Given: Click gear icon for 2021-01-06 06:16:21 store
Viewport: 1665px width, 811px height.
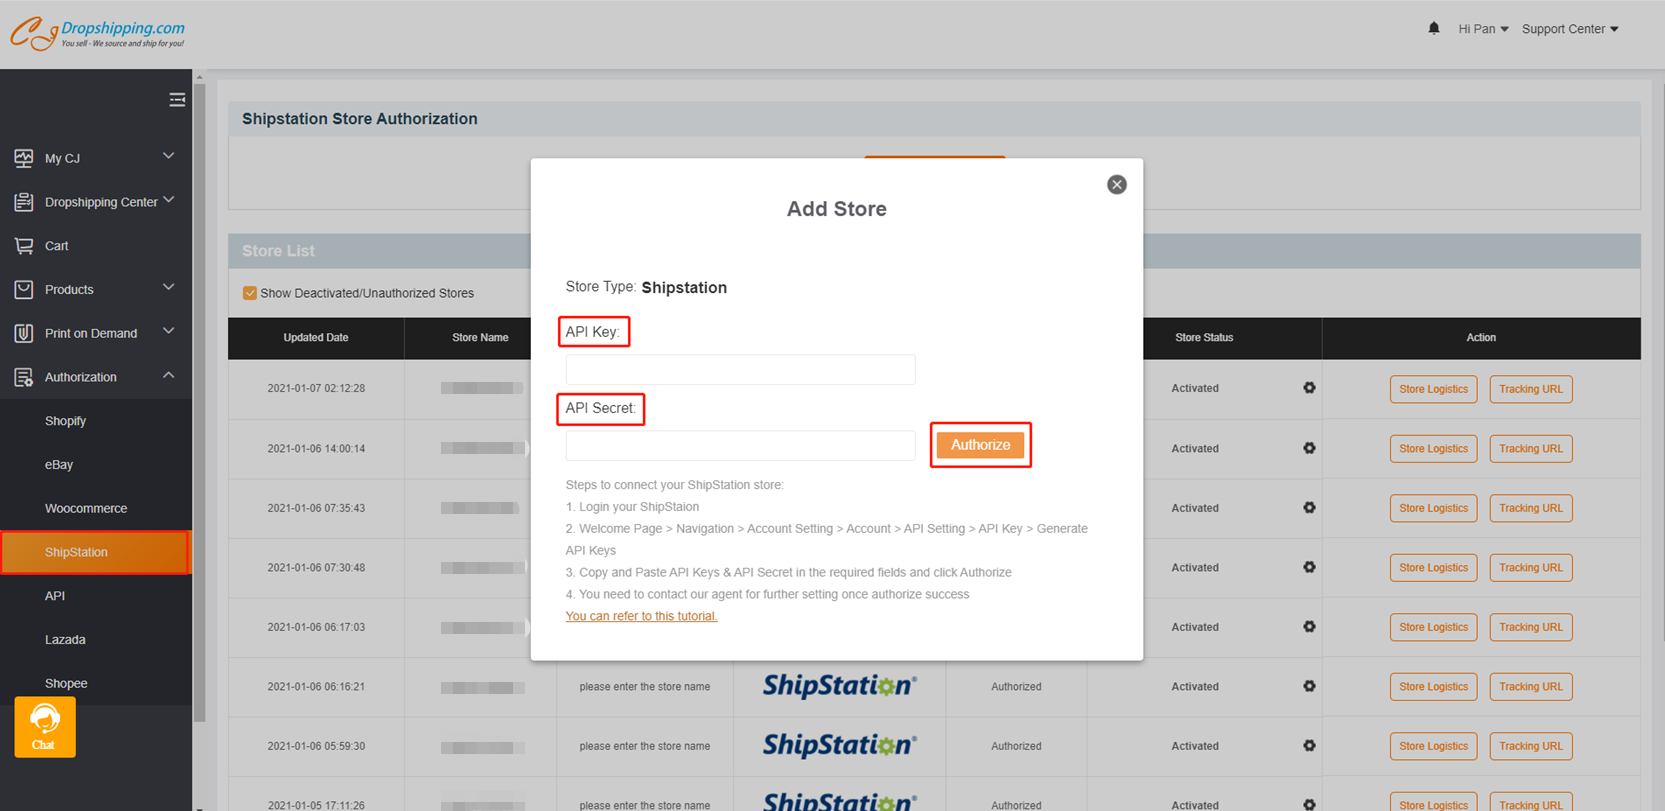Looking at the screenshot, I should click(1309, 686).
